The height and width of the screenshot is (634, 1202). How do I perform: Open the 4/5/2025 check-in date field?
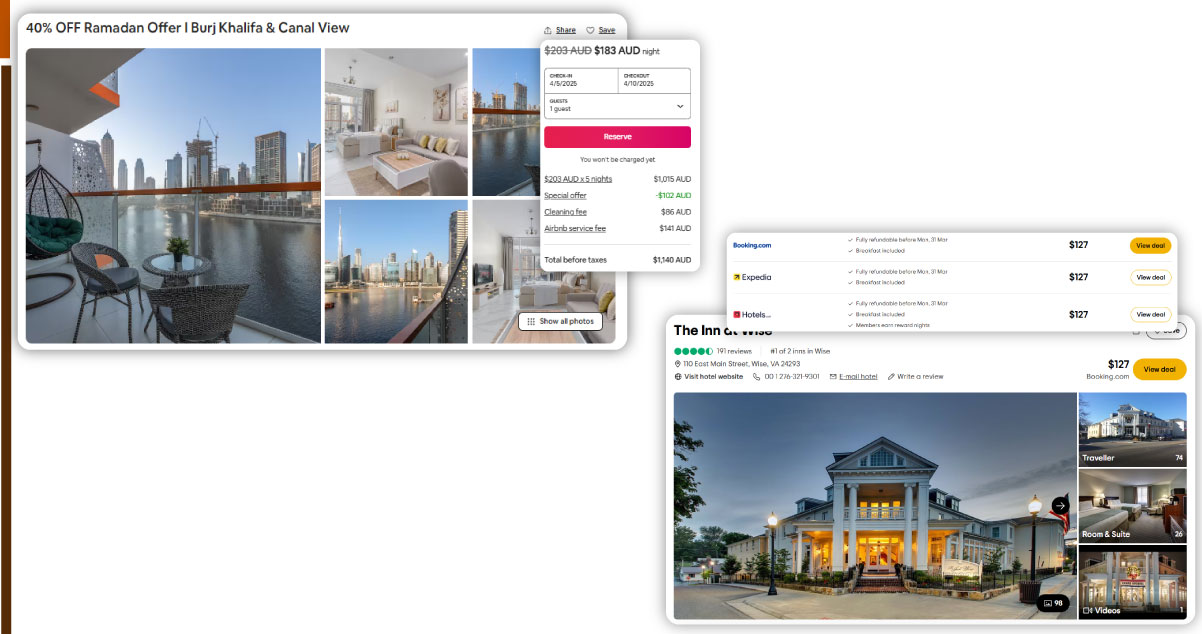tap(580, 80)
